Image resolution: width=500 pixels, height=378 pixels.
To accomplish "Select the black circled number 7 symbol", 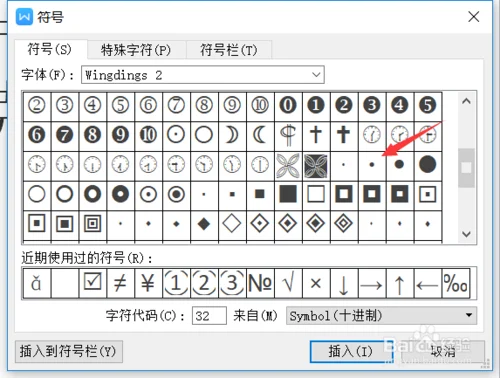I will click(x=65, y=135).
